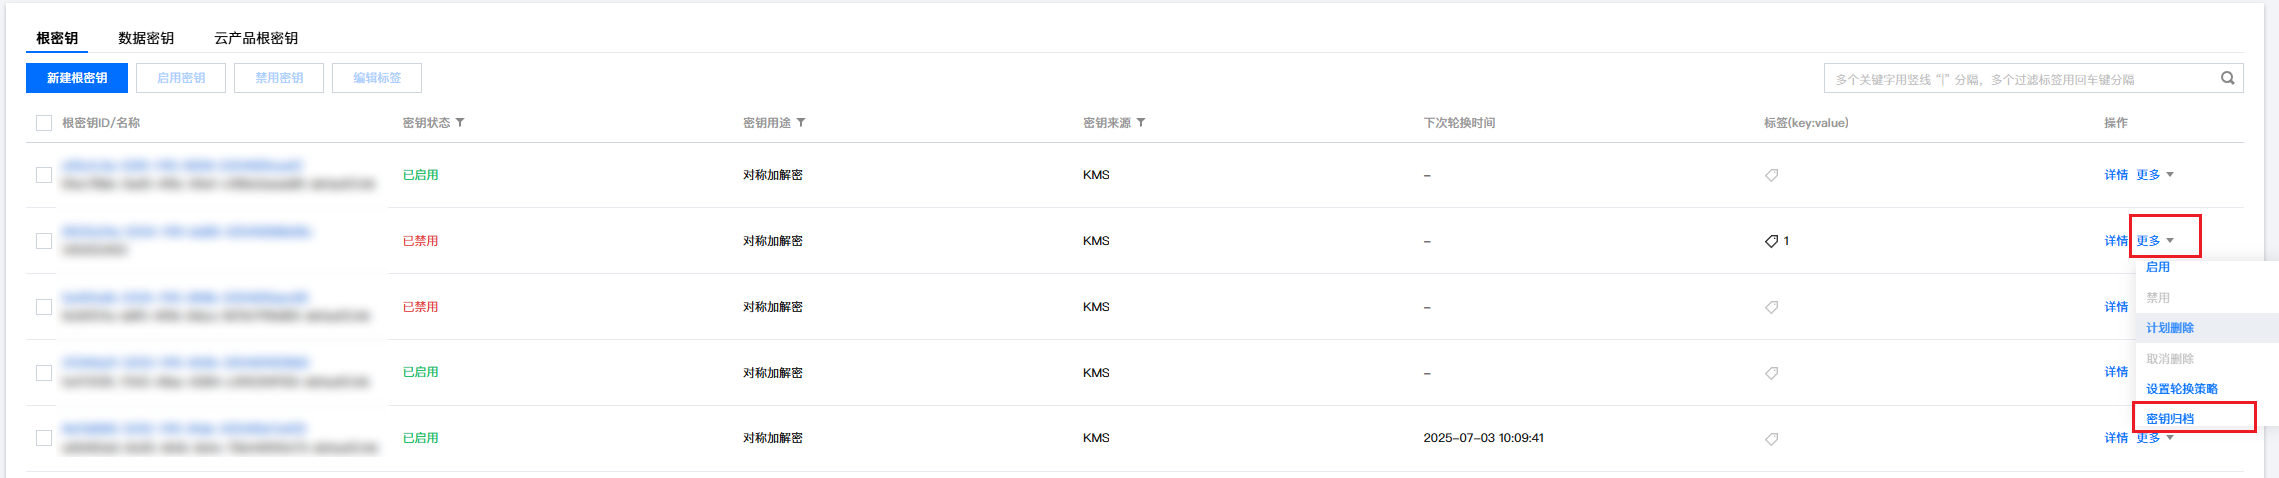Switch to the 数据密钥 tab
This screenshot has width=2279, height=478.
(x=146, y=38)
